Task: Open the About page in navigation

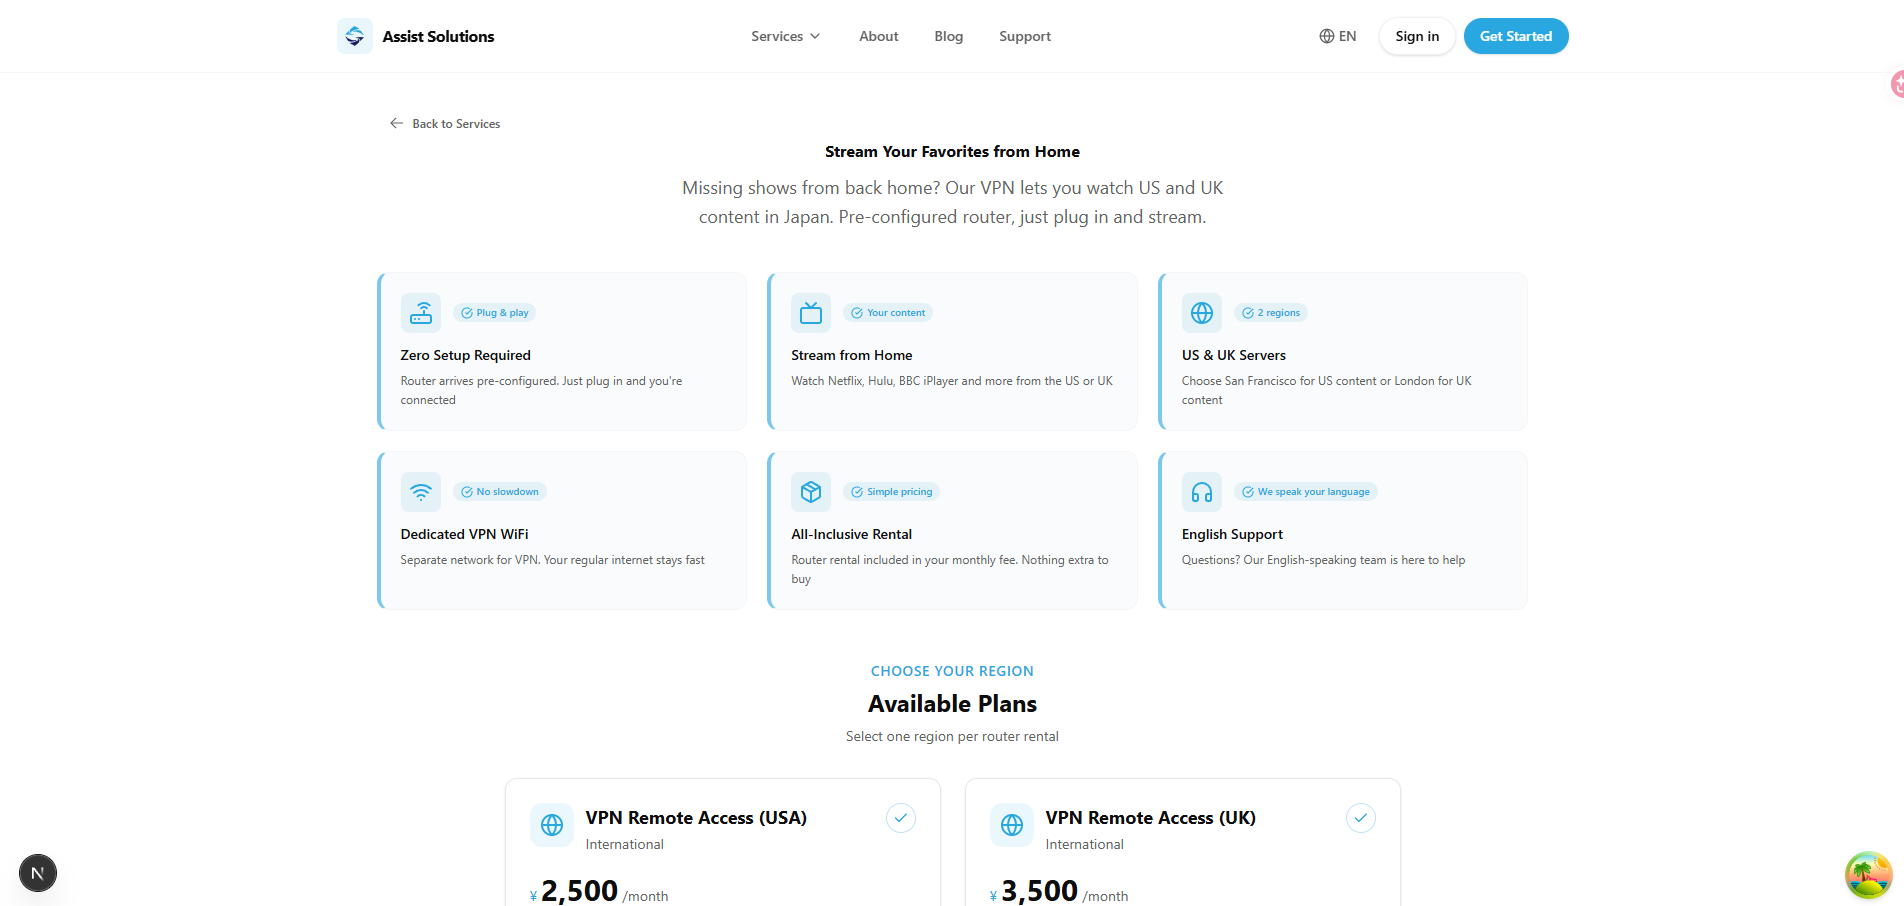Action: tap(878, 36)
